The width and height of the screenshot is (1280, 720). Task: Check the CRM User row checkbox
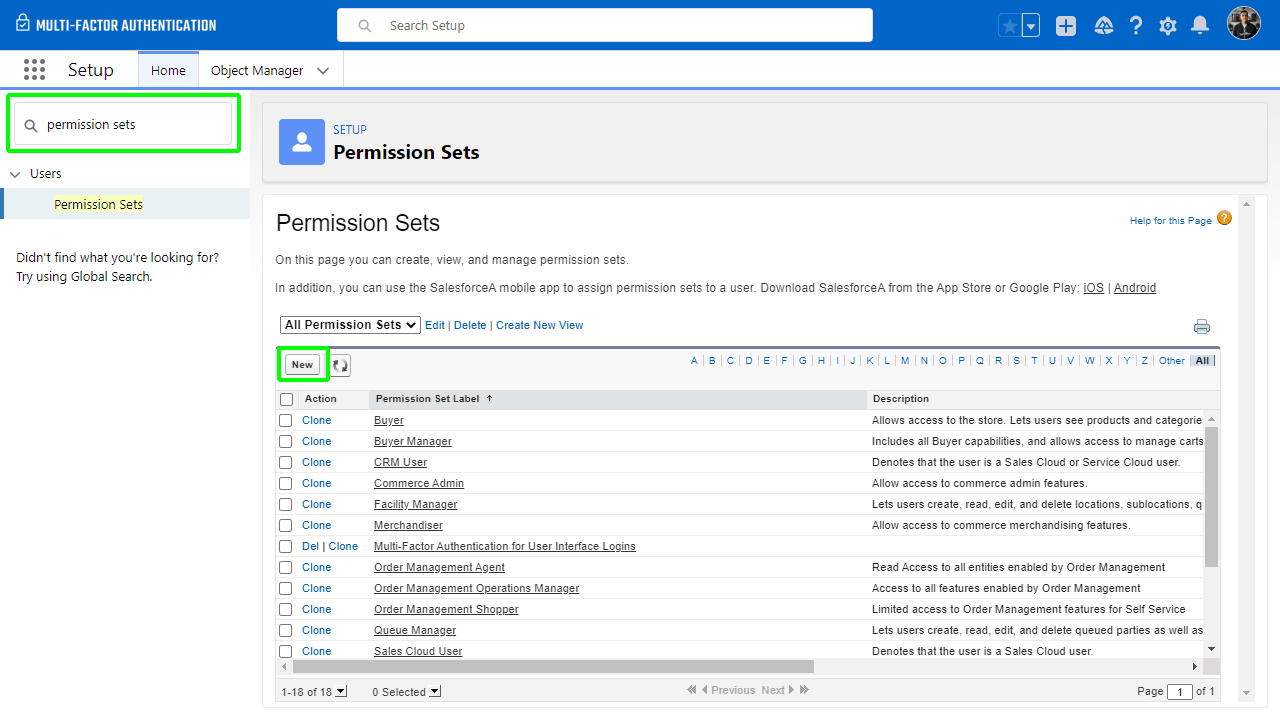point(286,462)
